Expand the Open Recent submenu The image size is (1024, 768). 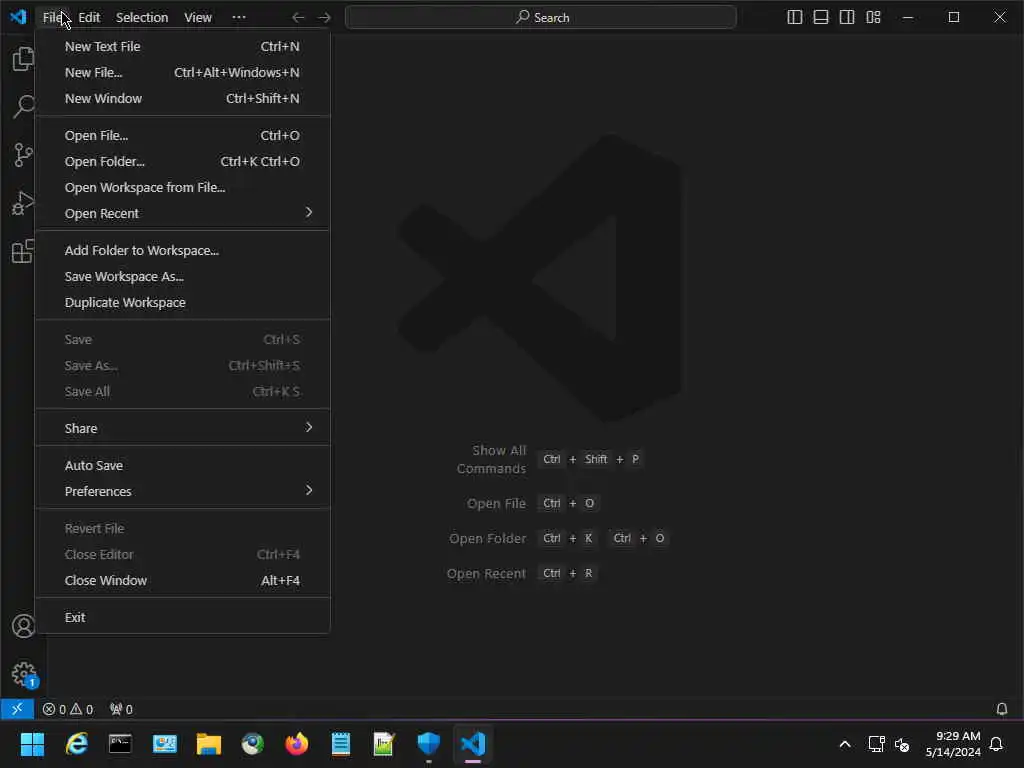(182, 214)
